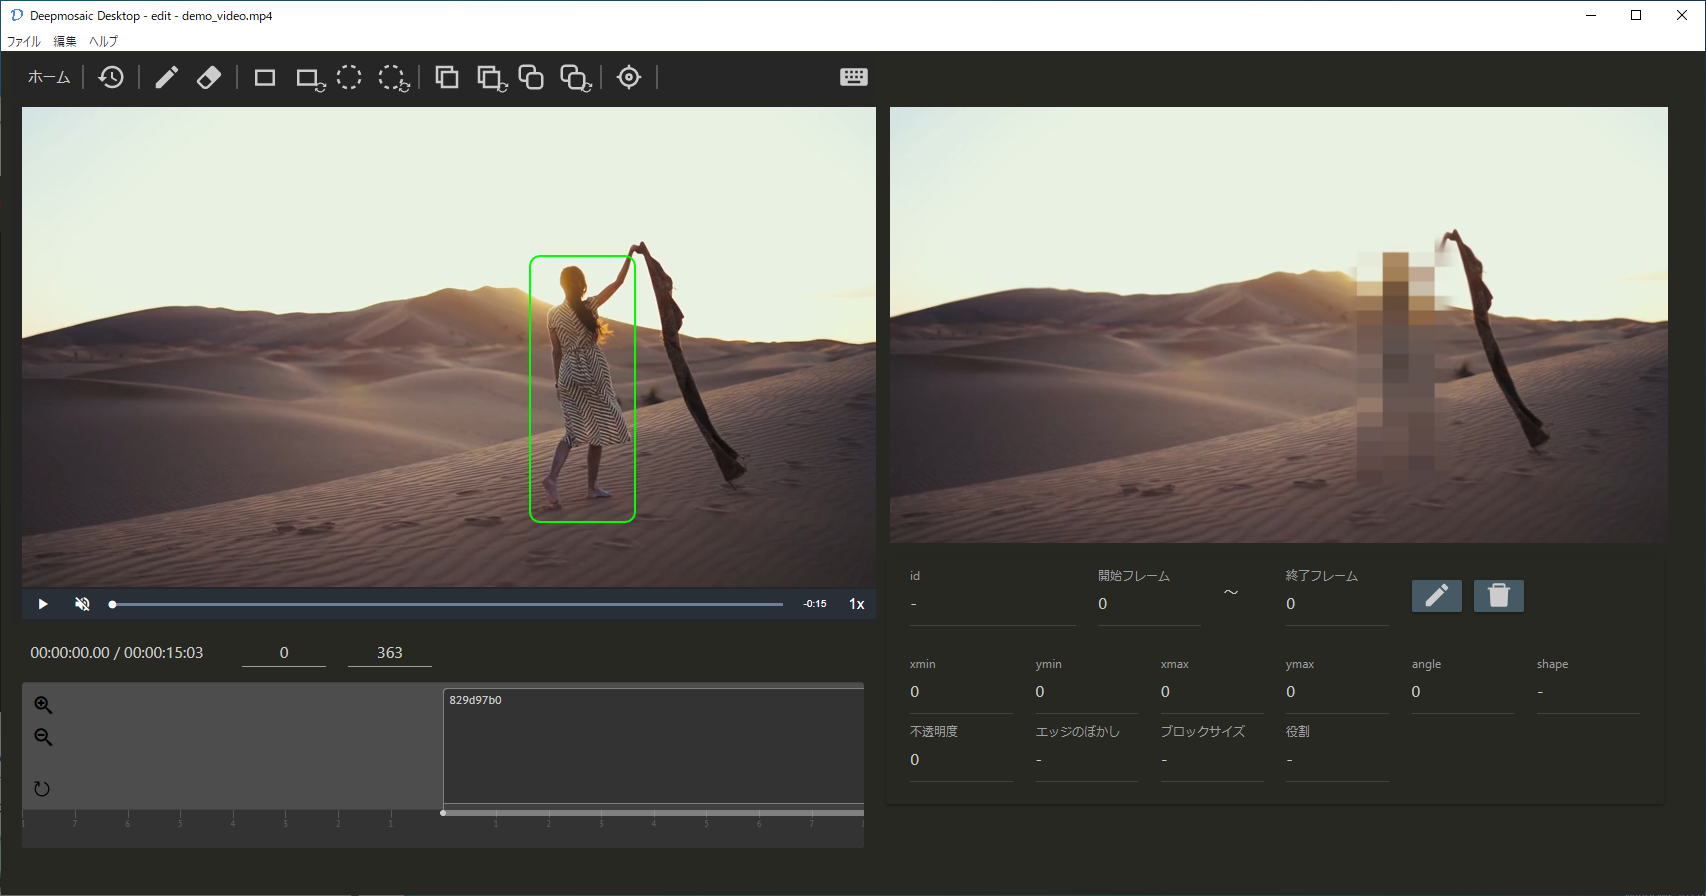
Task: Click the id field
Action: [x=993, y=604]
